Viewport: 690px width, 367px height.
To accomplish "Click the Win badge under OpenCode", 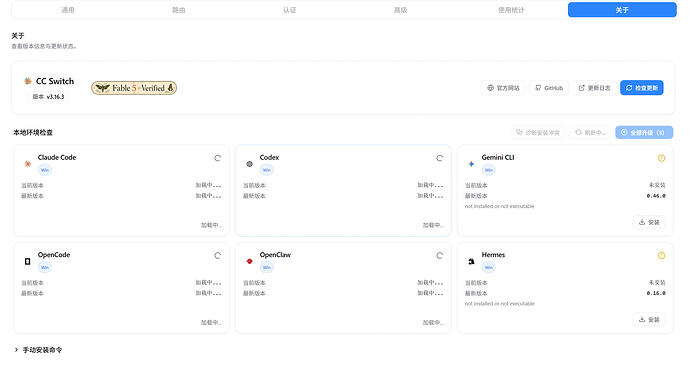I will (x=45, y=267).
